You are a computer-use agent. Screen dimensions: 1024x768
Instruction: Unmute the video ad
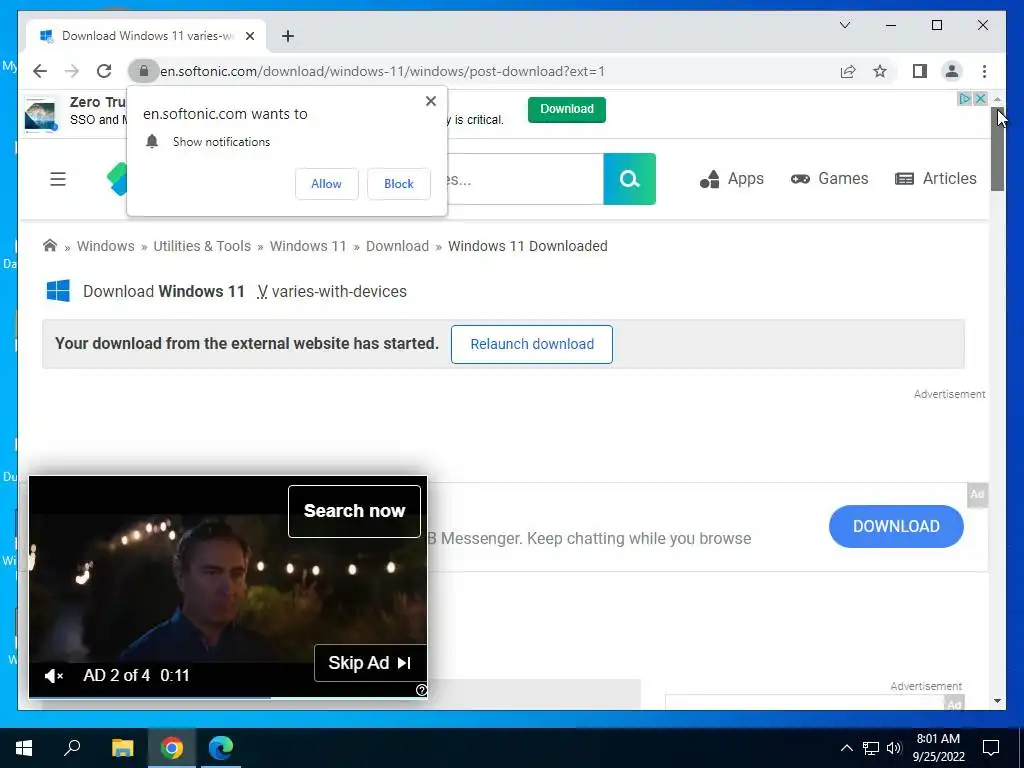click(53, 676)
